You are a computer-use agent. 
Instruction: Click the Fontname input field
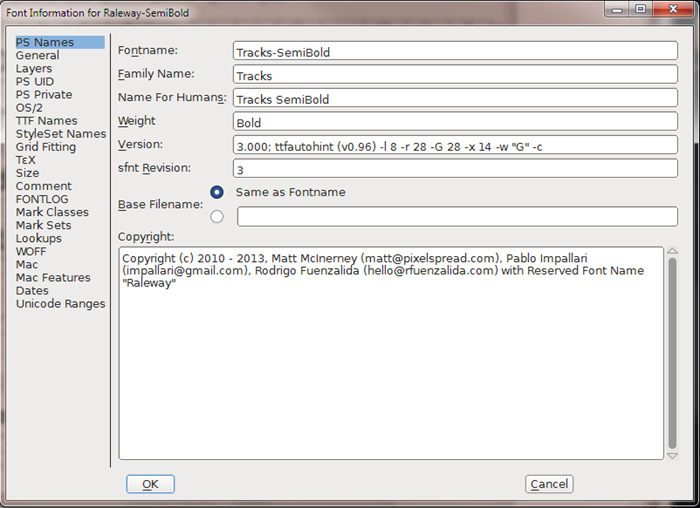click(x=455, y=51)
